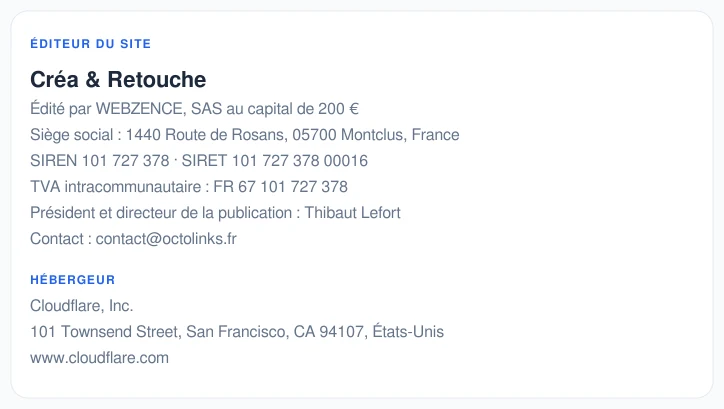Click the text San Francisco, CA 94107
The width and height of the screenshot is (724, 409).
275,331
